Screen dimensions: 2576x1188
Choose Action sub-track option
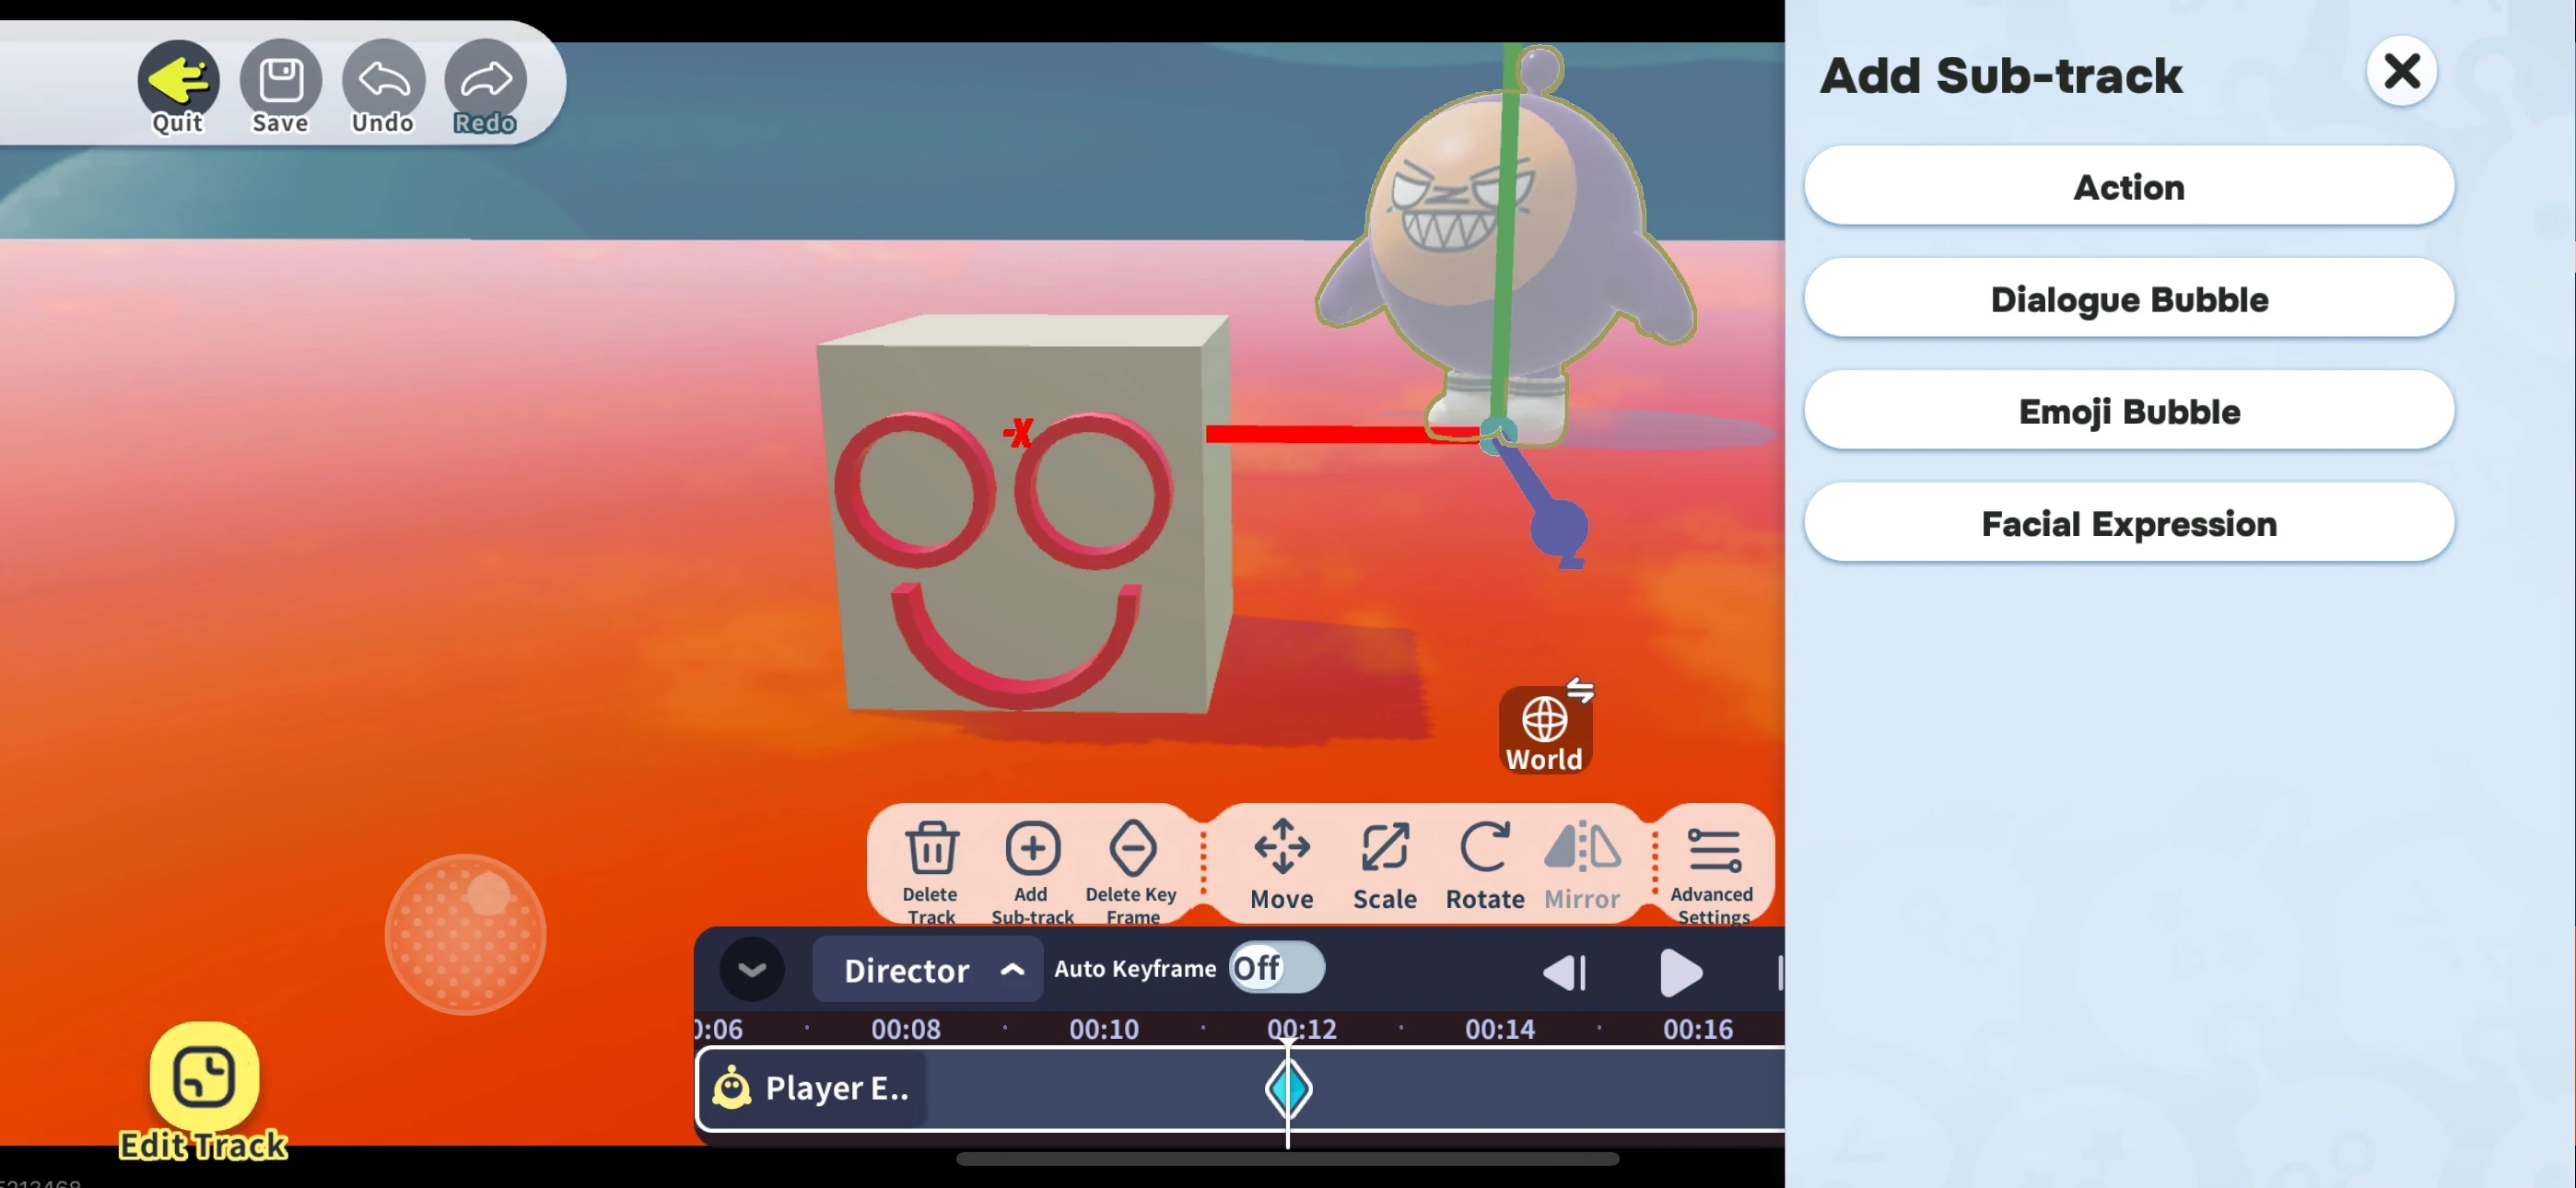(2128, 187)
